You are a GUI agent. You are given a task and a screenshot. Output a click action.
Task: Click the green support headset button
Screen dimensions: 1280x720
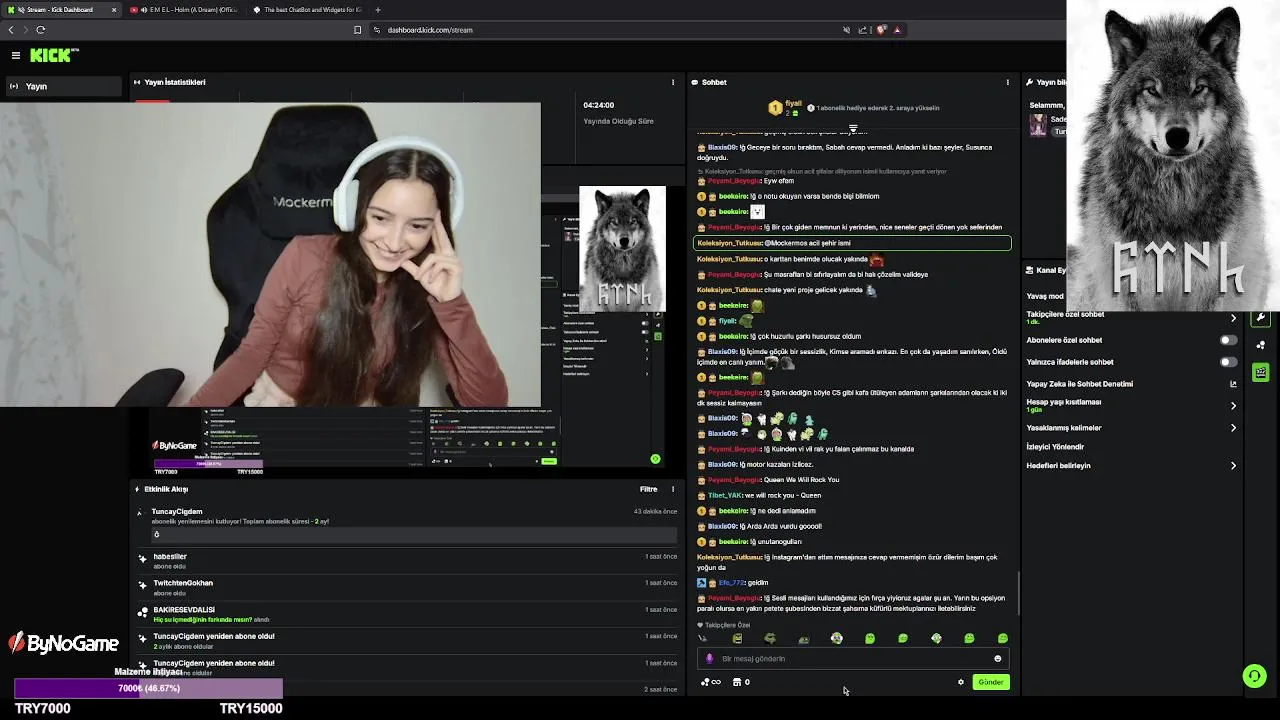click(x=1254, y=676)
